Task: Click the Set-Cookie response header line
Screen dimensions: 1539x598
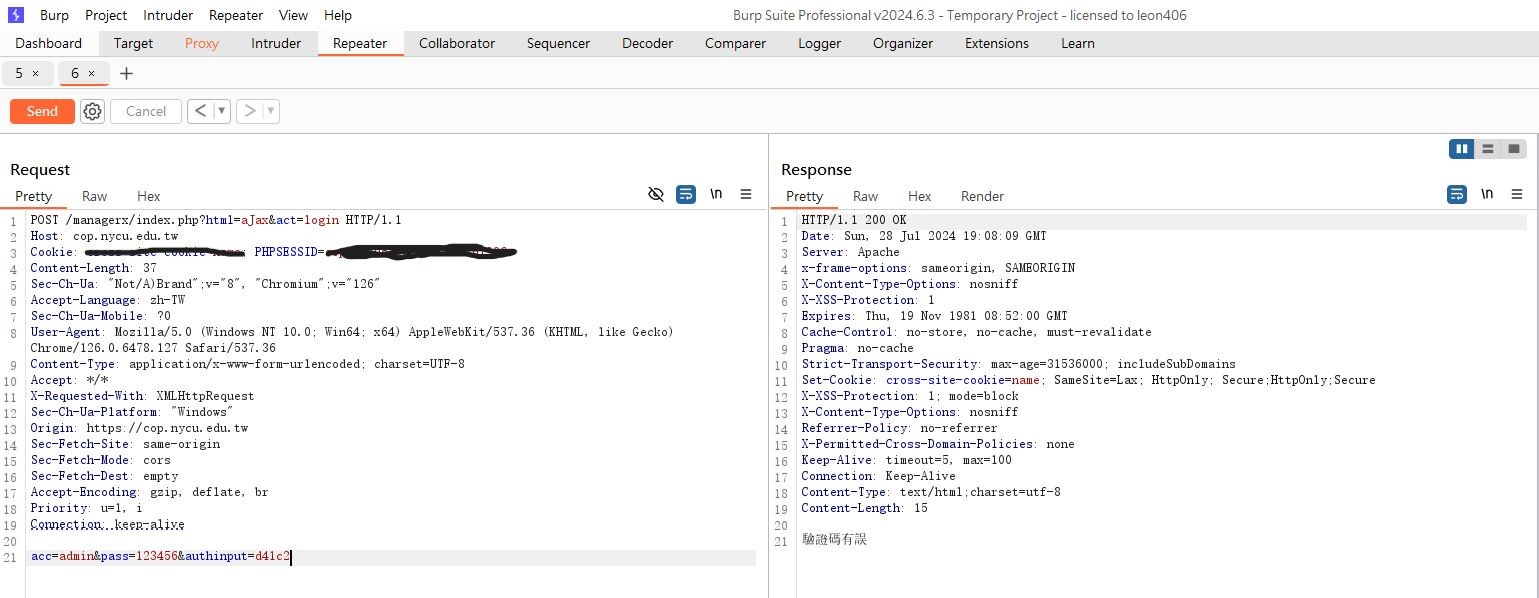Action: point(1088,380)
